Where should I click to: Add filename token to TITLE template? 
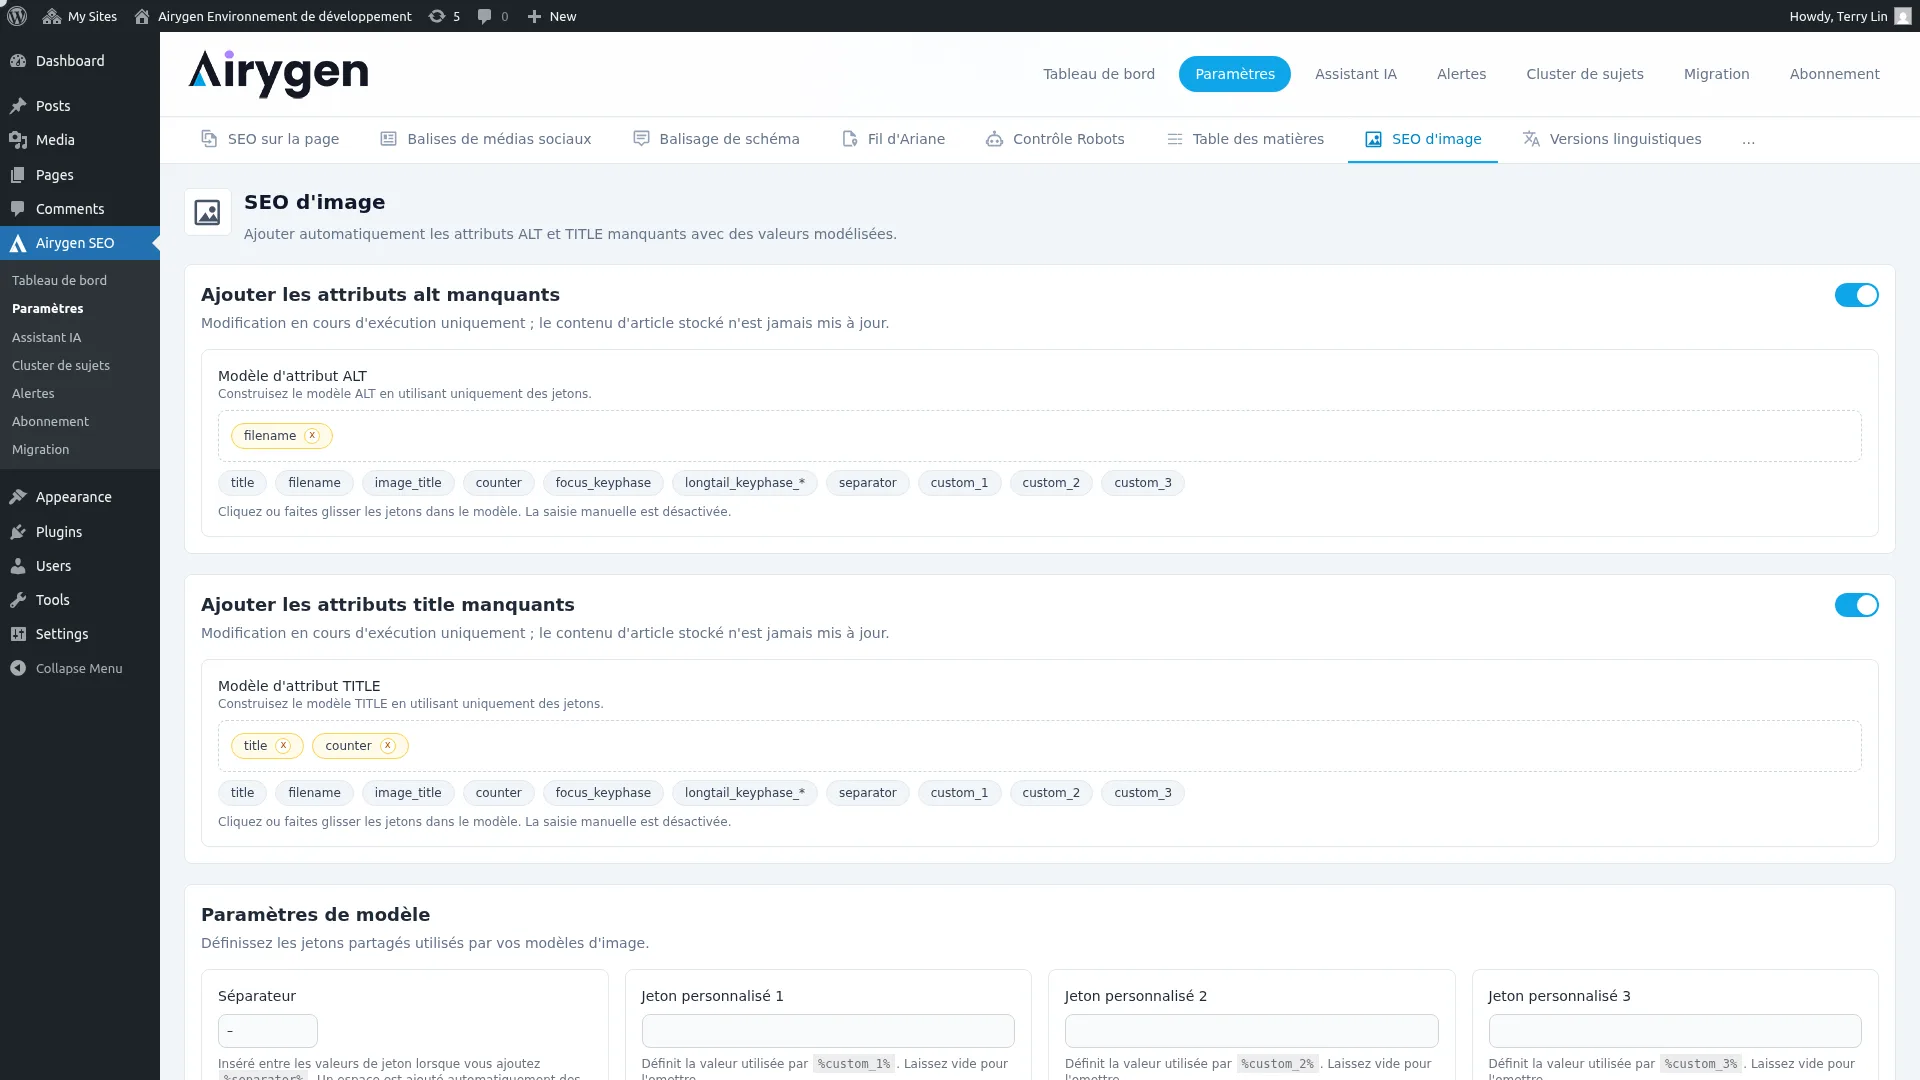click(314, 793)
